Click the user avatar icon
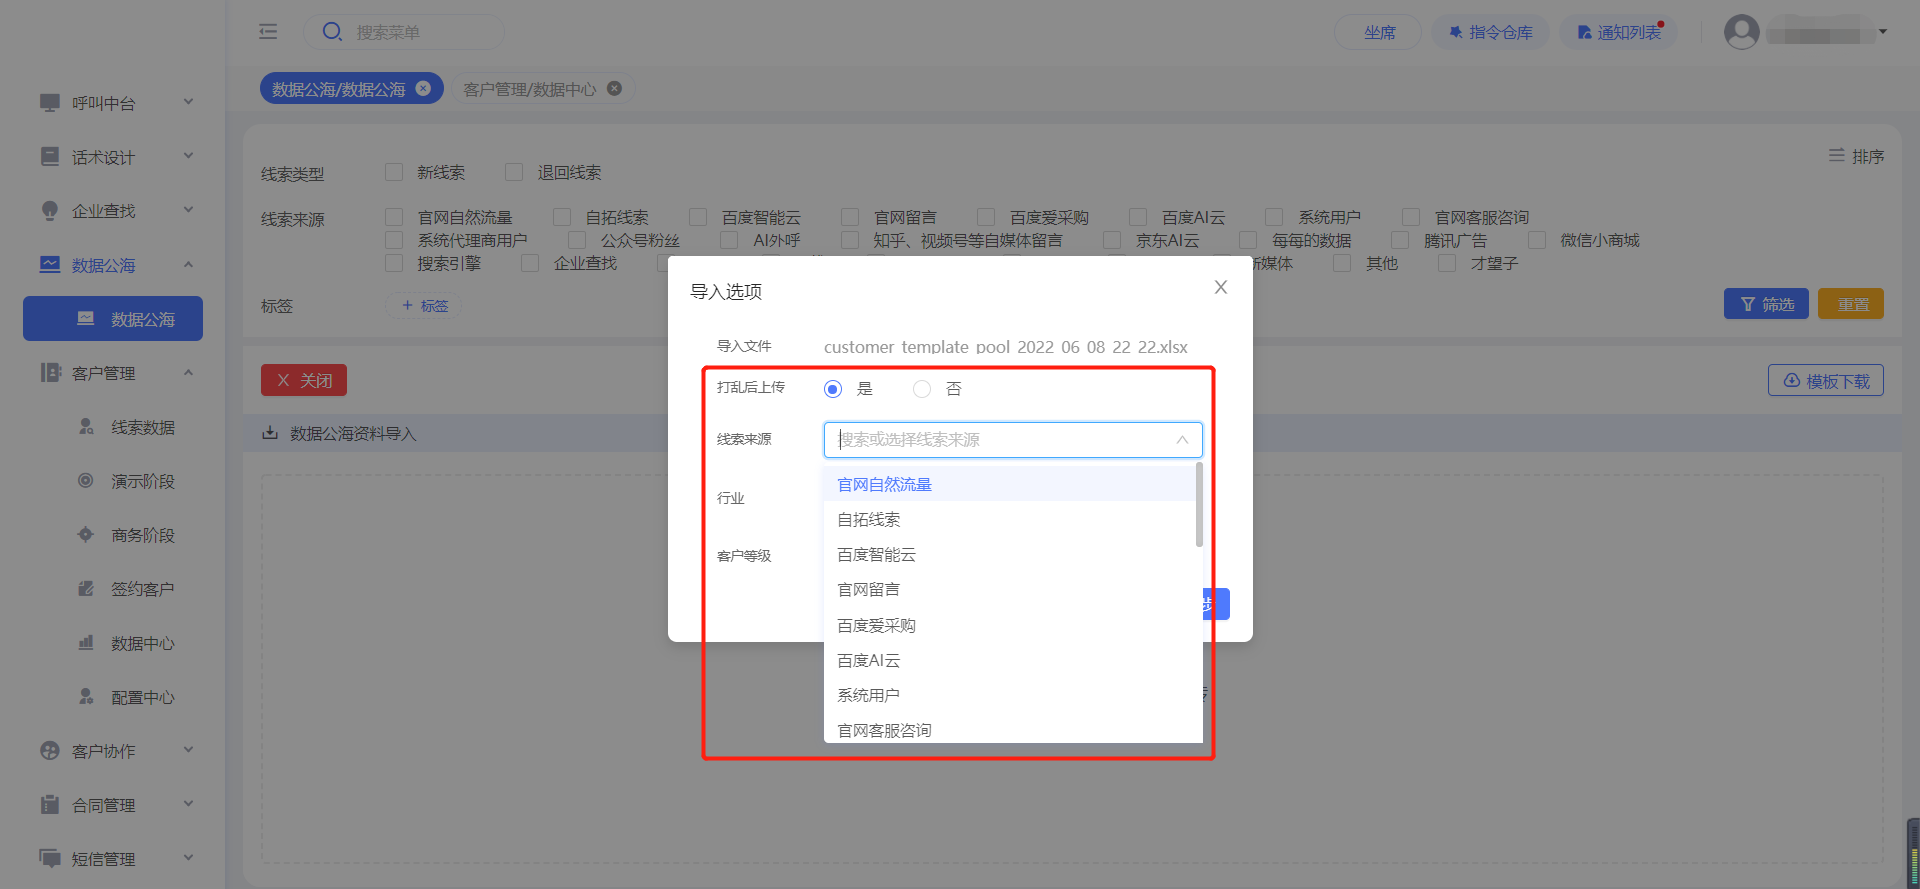1920x889 pixels. 1742,32
